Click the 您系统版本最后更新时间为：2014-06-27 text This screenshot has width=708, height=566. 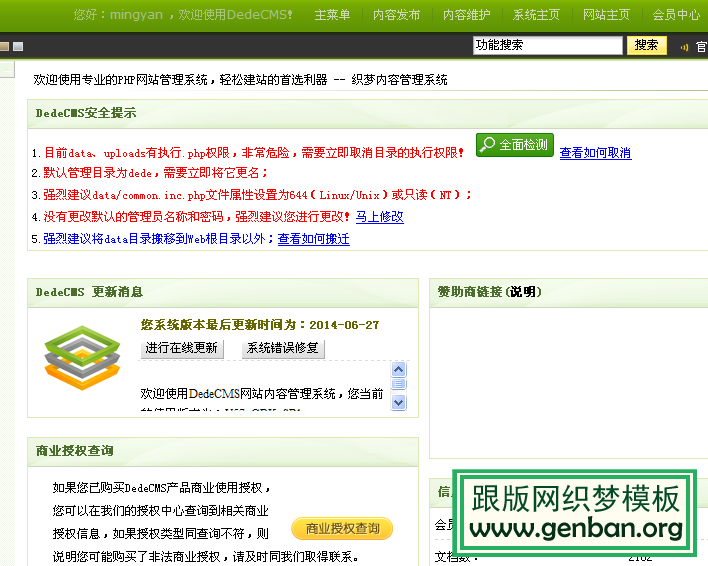[x=260, y=325]
